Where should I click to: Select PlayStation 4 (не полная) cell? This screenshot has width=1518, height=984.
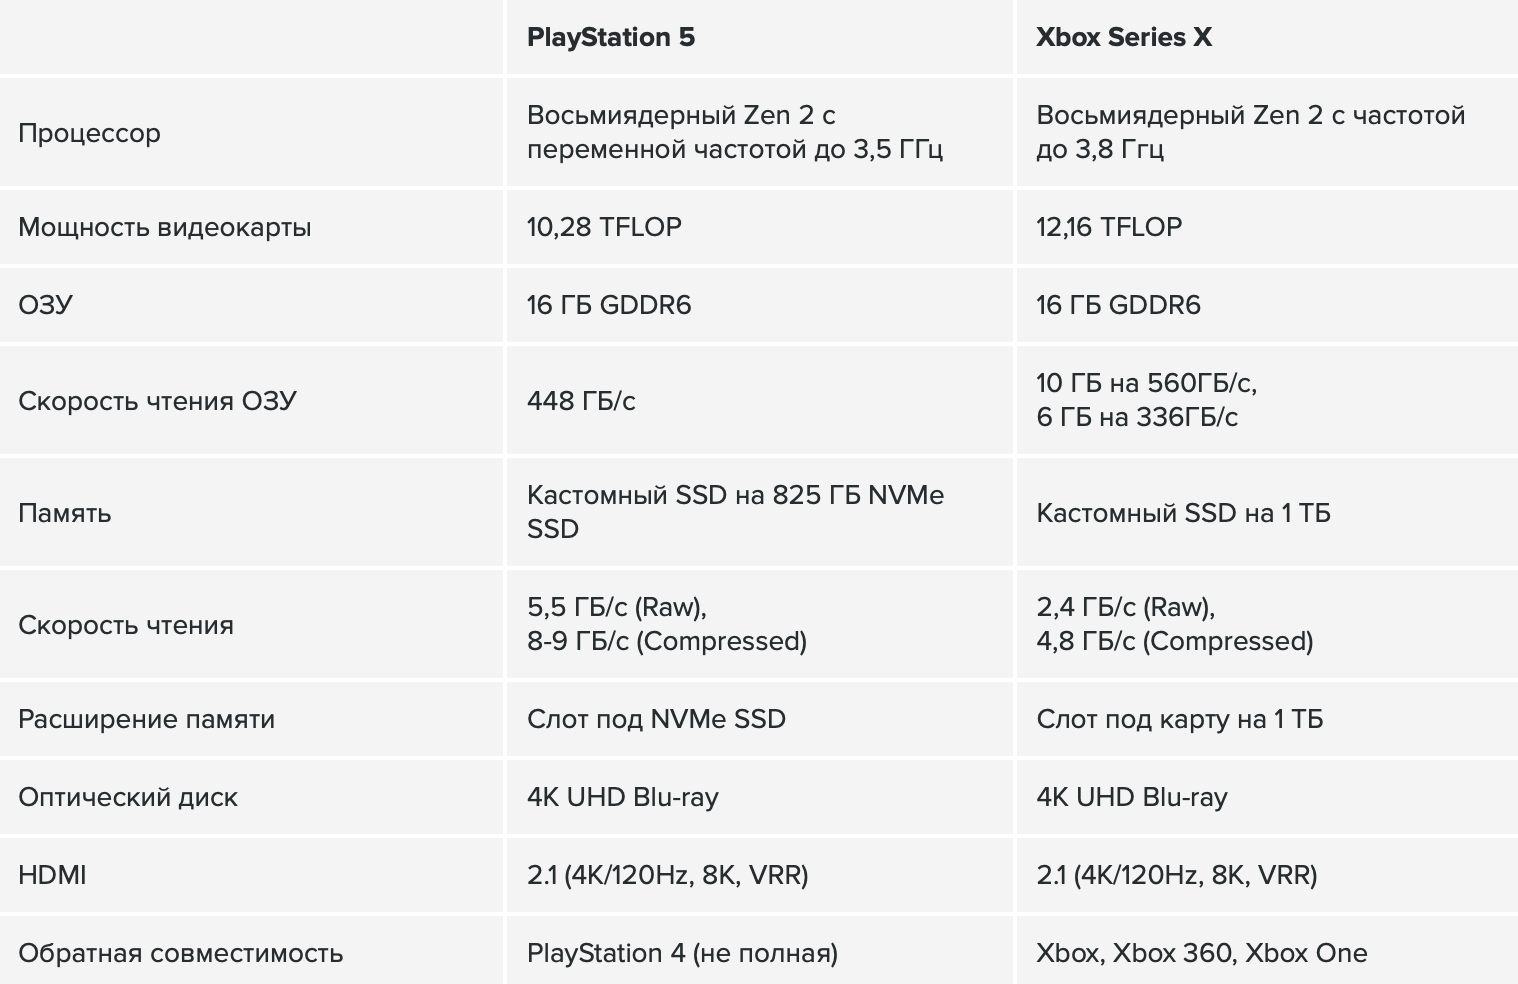pyautogui.click(x=682, y=953)
